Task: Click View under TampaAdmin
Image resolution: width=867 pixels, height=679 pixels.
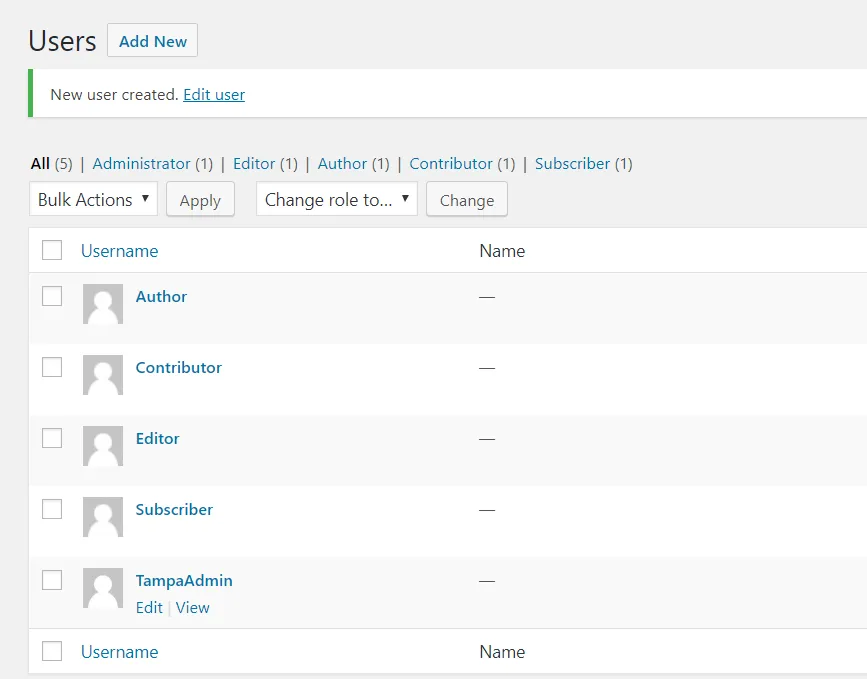Action: click(x=192, y=608)
